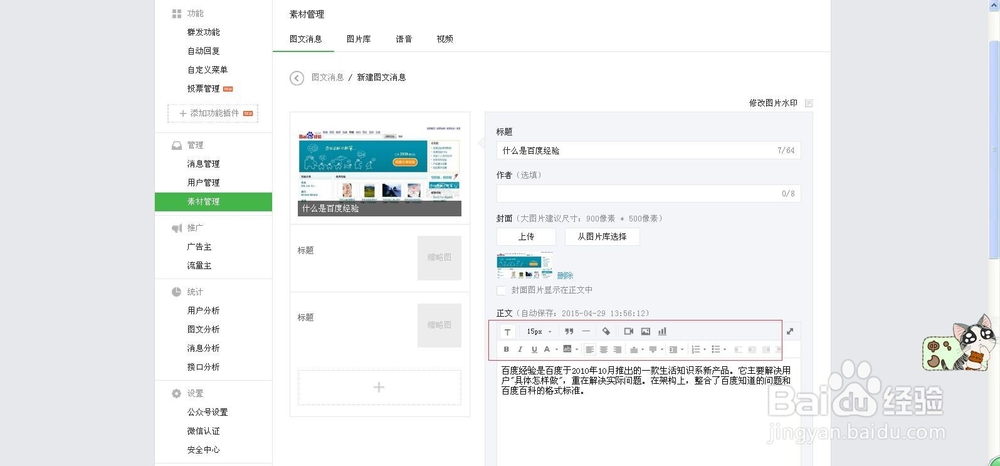Switch to the 图片库 tab
1000x466 pixels.
[x=359, y=39]
